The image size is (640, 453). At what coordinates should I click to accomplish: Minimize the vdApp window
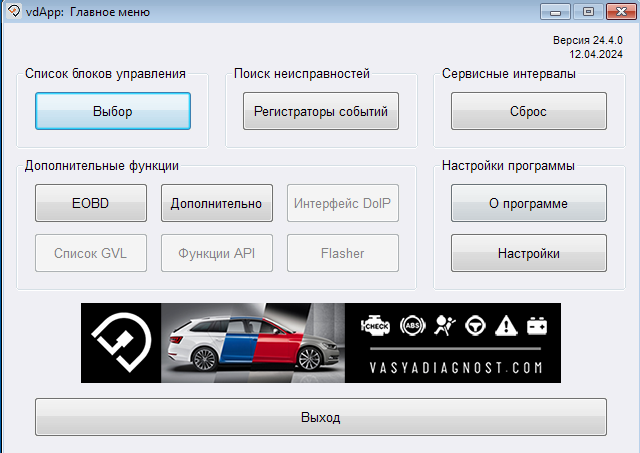click(x=555, y=11)
